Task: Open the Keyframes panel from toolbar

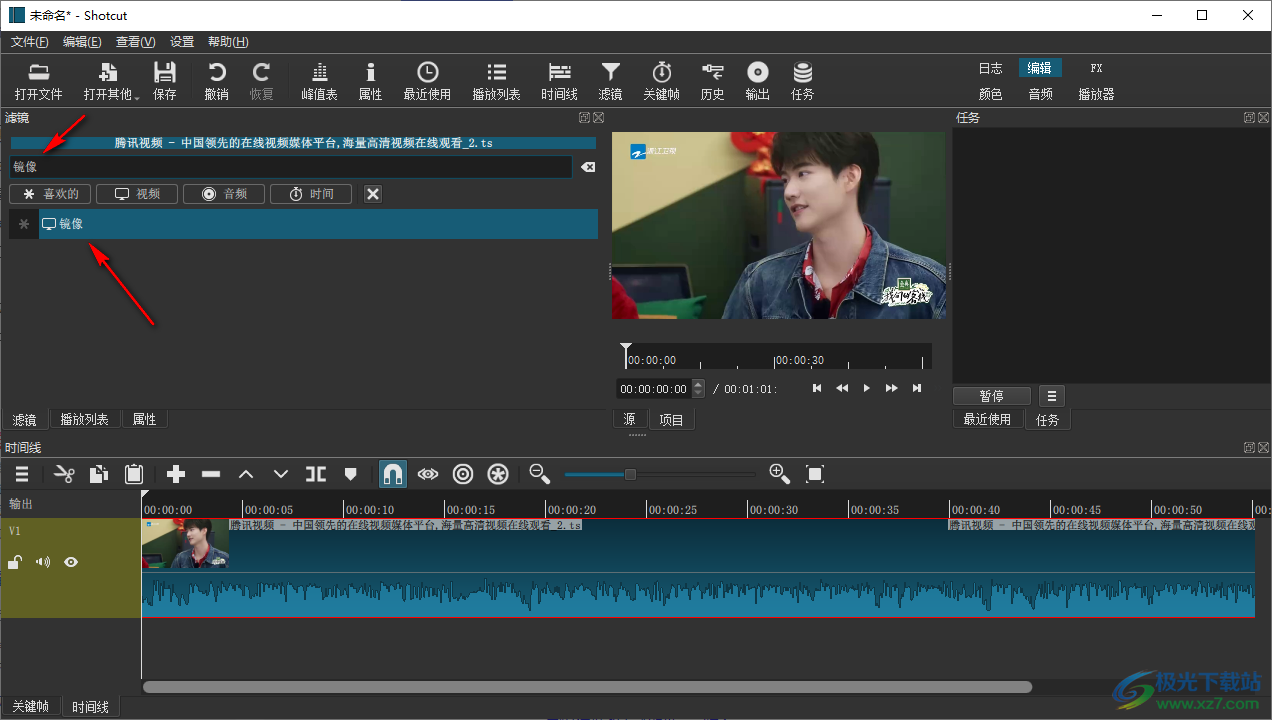Action: (x=661, y=81)
